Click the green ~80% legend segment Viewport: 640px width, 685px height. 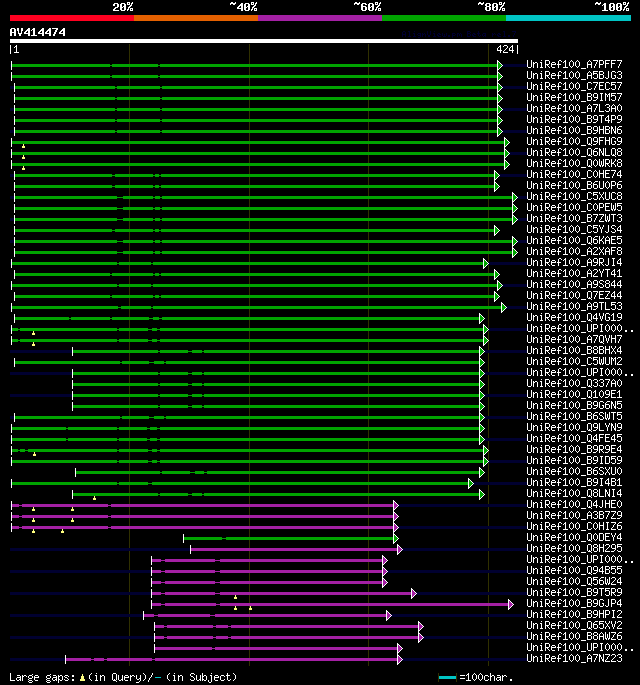click(x=444, y=18)
